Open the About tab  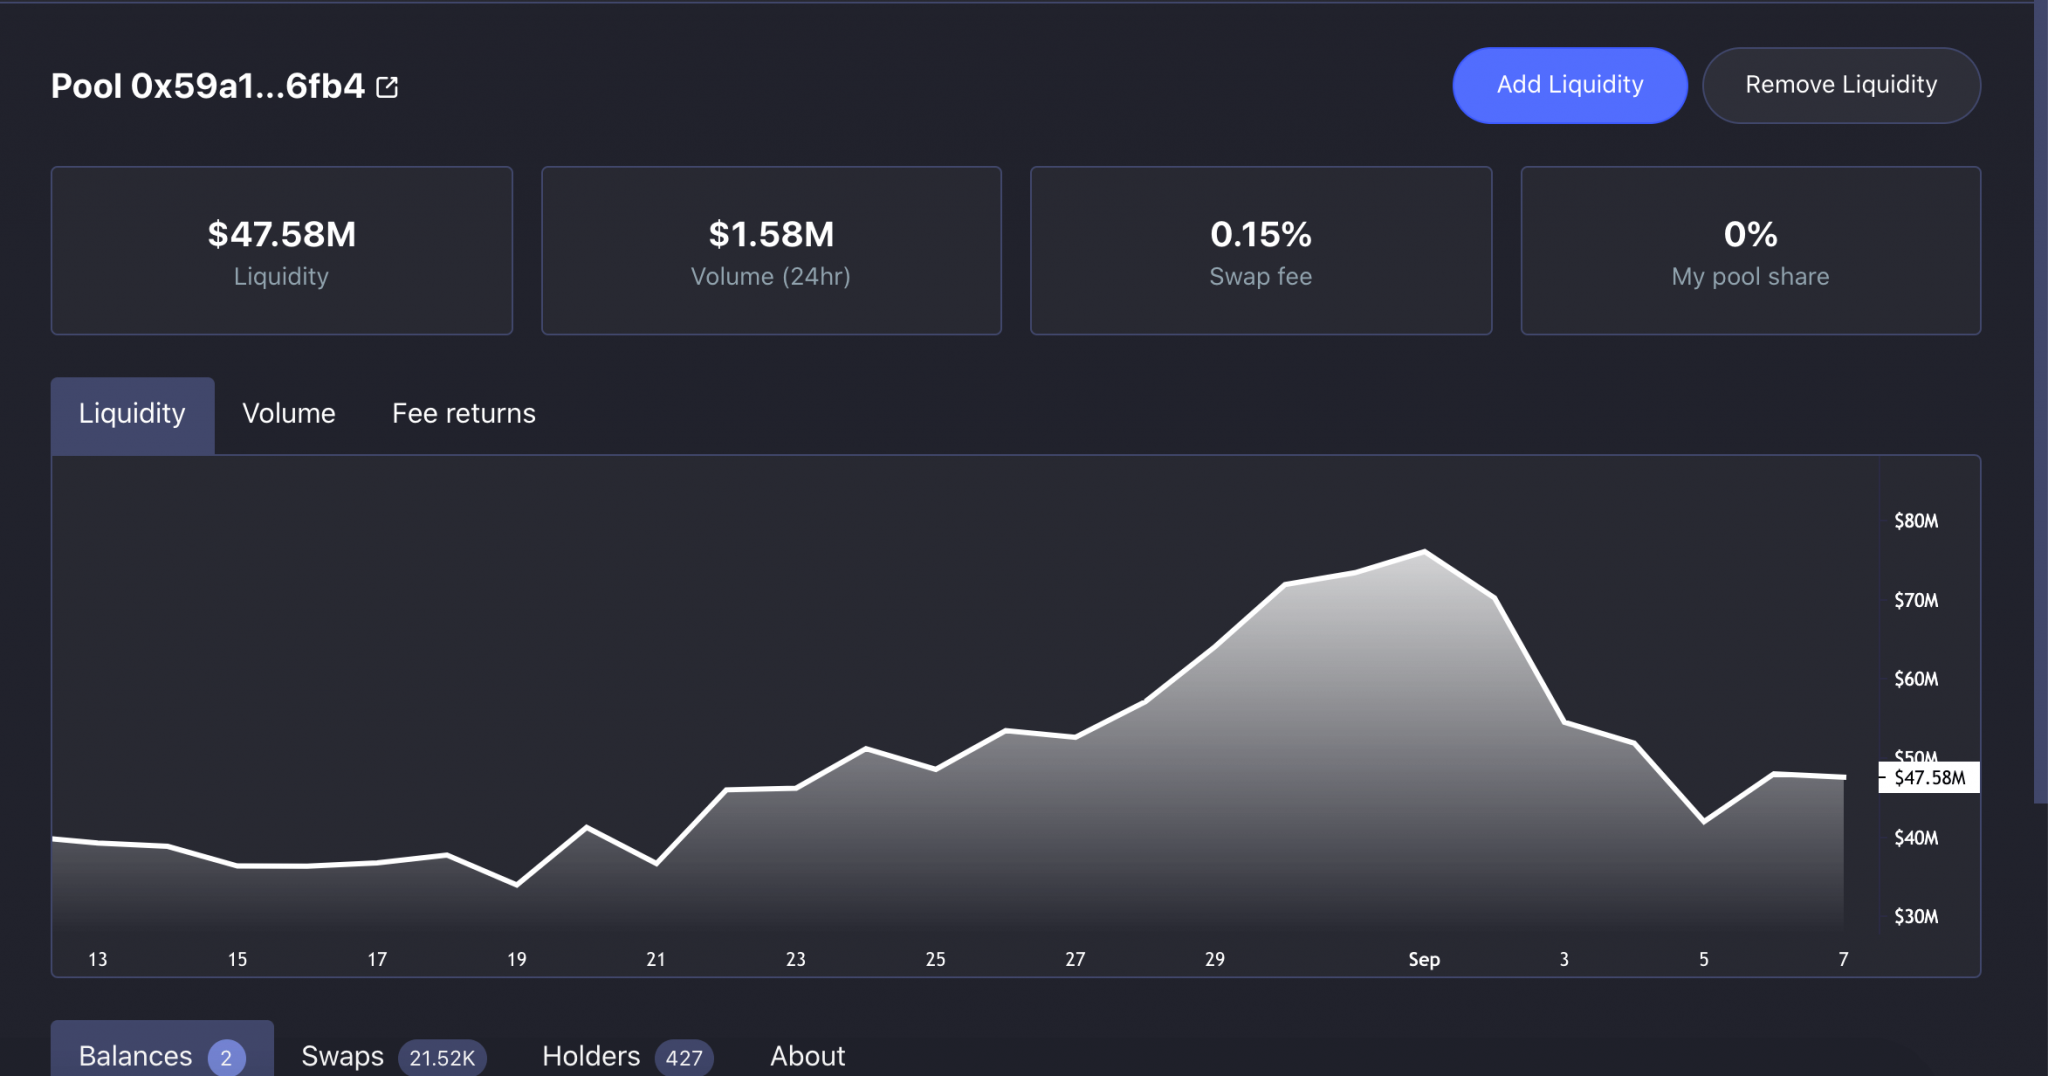tap(807, 1056)
